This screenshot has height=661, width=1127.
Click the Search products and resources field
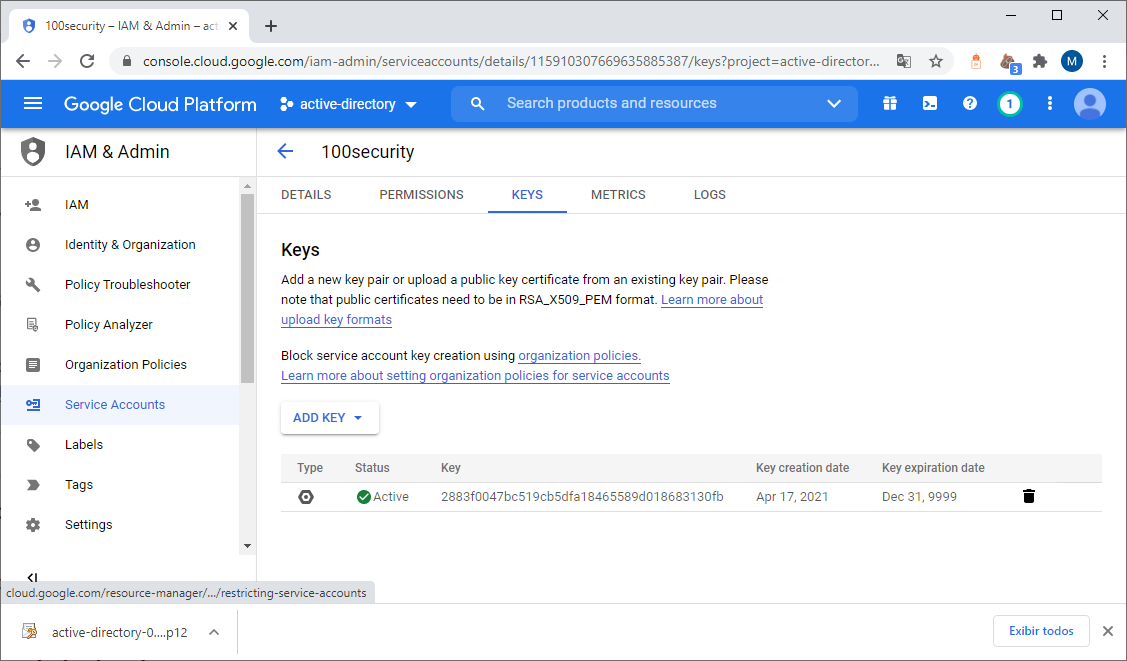pyautogui.click(x=640, y=104)
